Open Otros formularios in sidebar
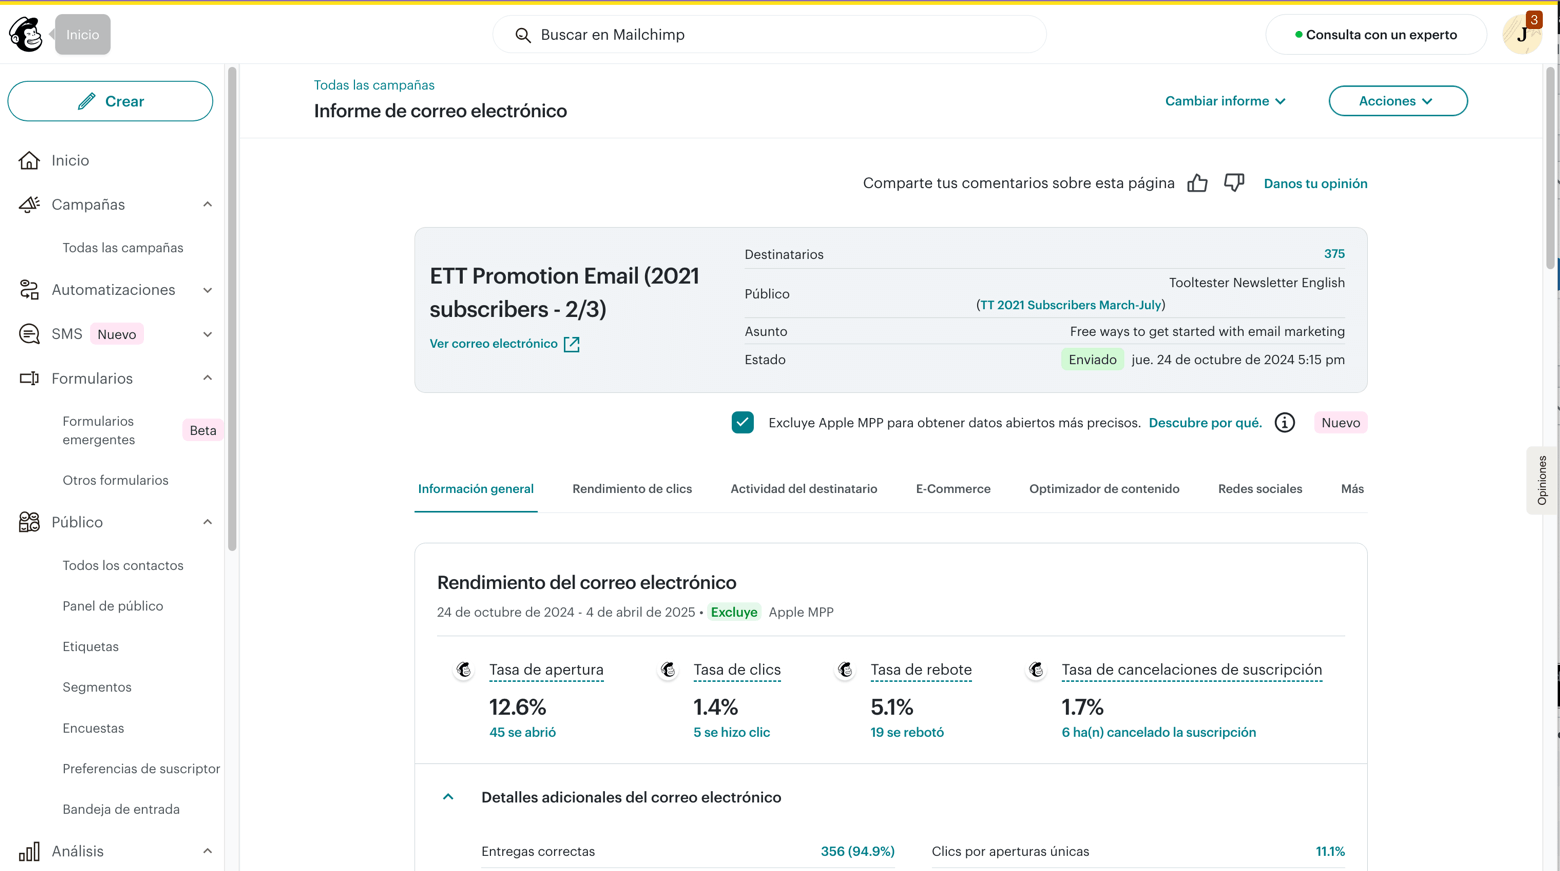 tap(115, 481)
